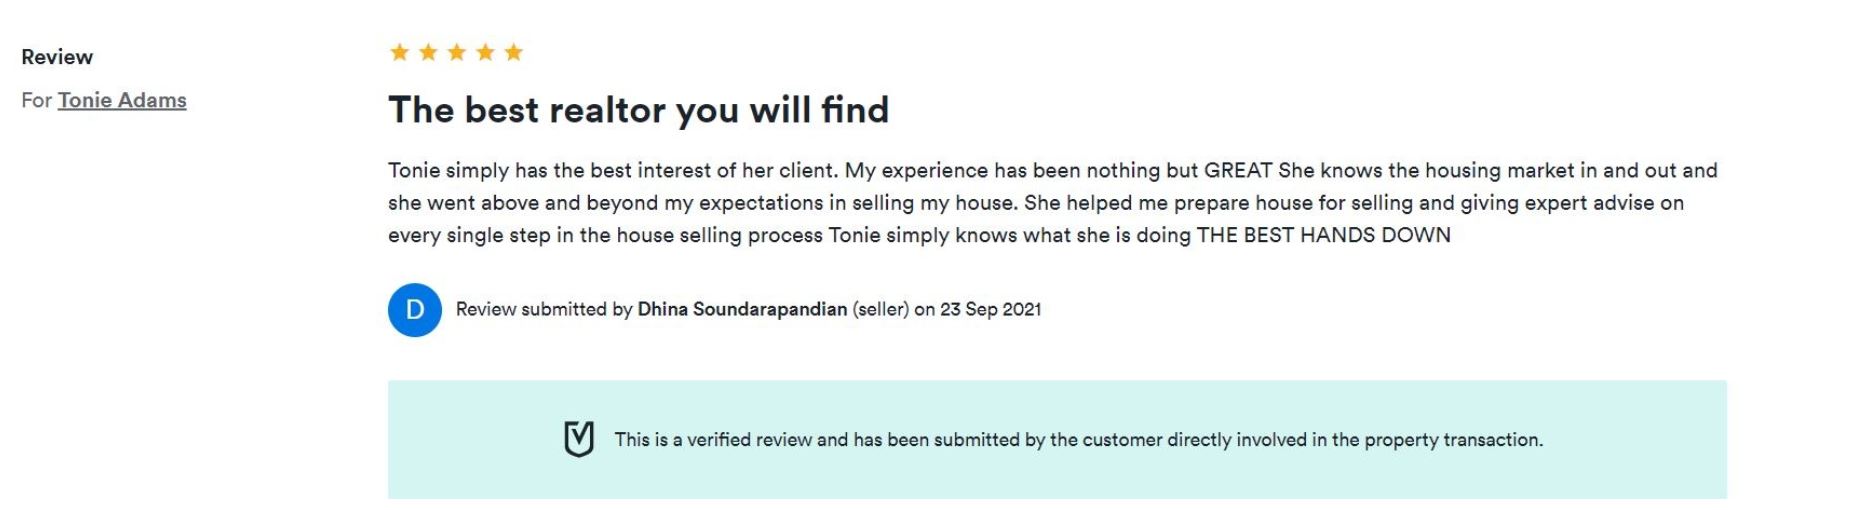The height and width of the screenshot is (510, 1868).
Task: Click the first gold rating star
Action: click(399, 52)
